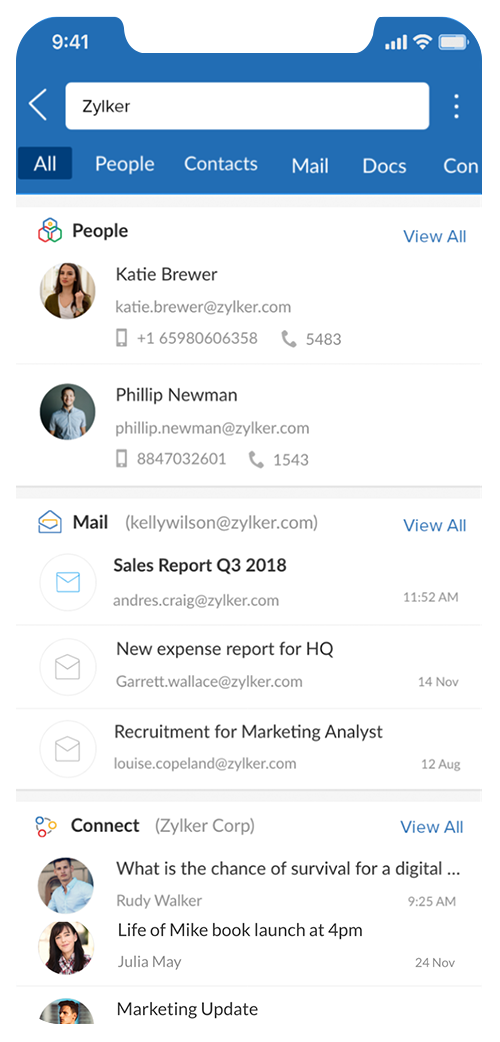Tap the Connect app icon
This screenshot has width=500, height=1042.
coord(46,826)
